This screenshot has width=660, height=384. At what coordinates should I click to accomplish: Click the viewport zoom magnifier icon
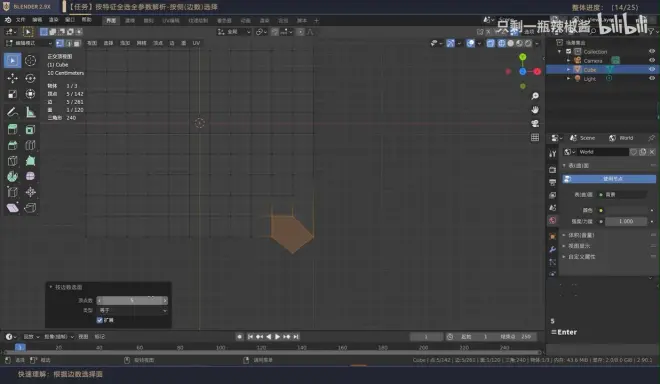tap(535, 96)
